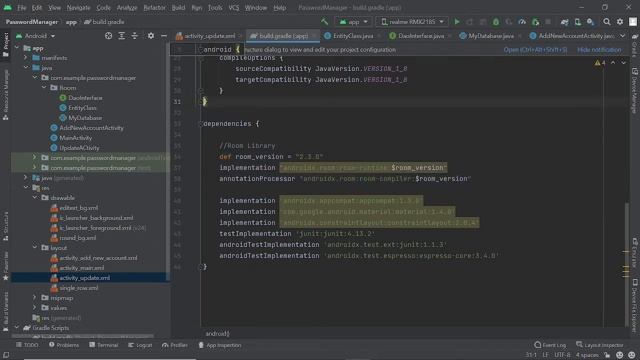Collapse the Room package node

(x=44, y=88)
